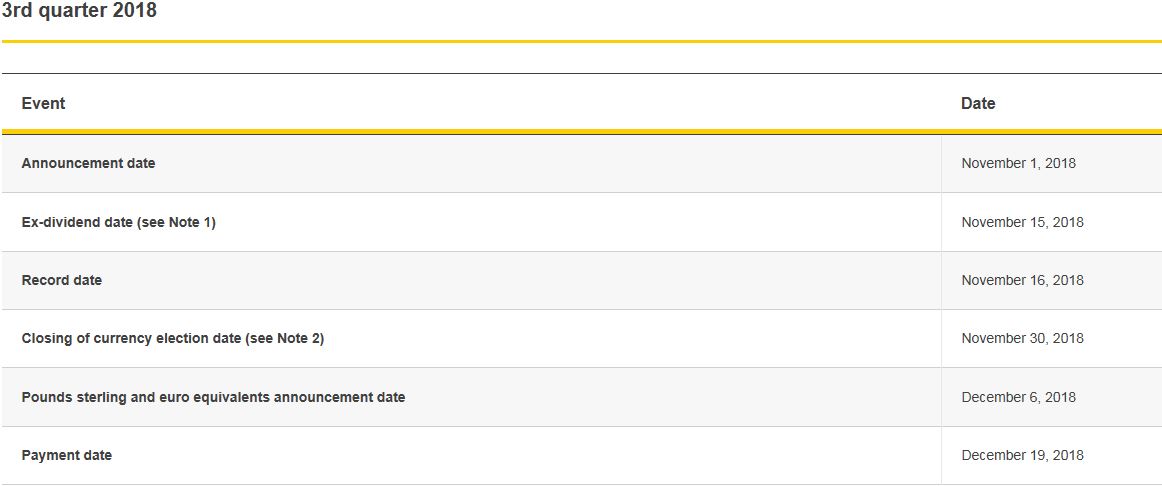Click the yellow line under the quarter heading
The image size is (1162, 486).
pos(581,41)
